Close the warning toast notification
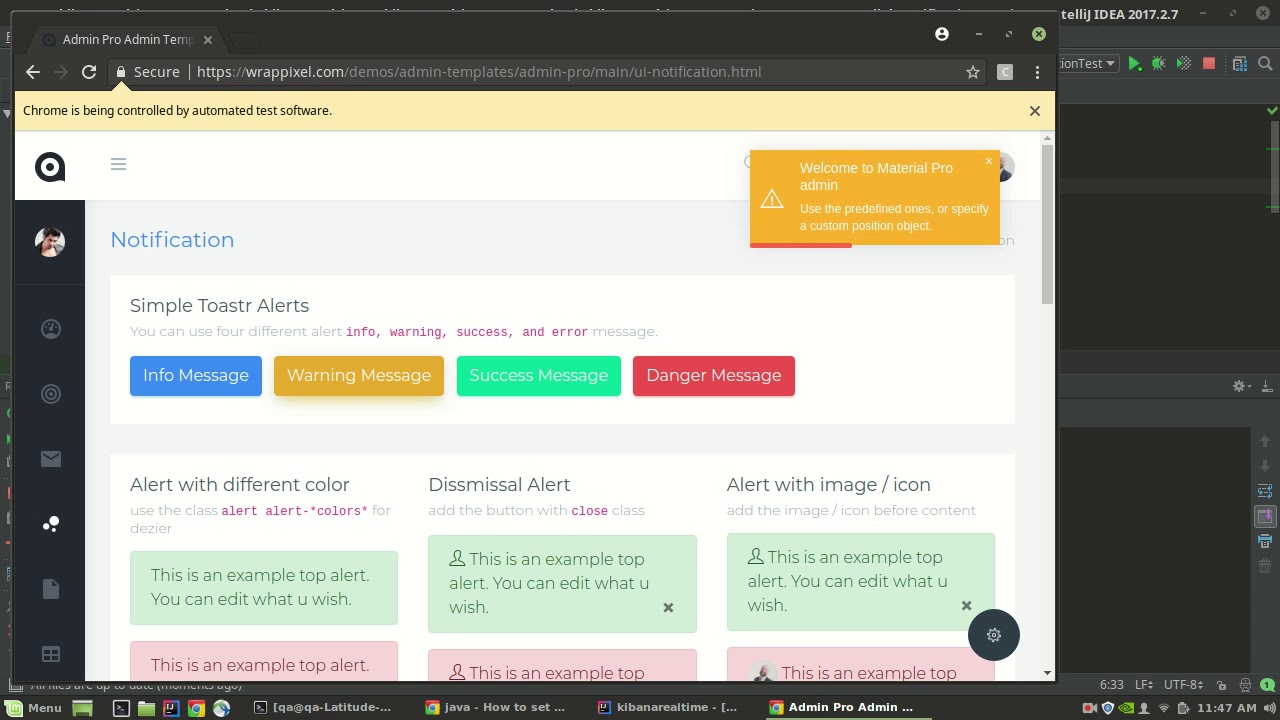This screenshot has width=1280, height=720. tap(989, 161)
